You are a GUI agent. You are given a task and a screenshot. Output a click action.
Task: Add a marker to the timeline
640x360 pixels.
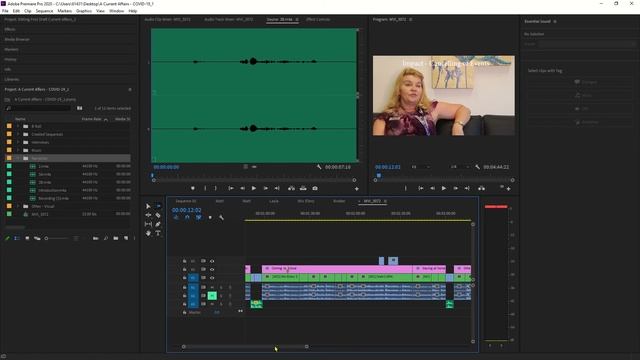tap(210, 218)
